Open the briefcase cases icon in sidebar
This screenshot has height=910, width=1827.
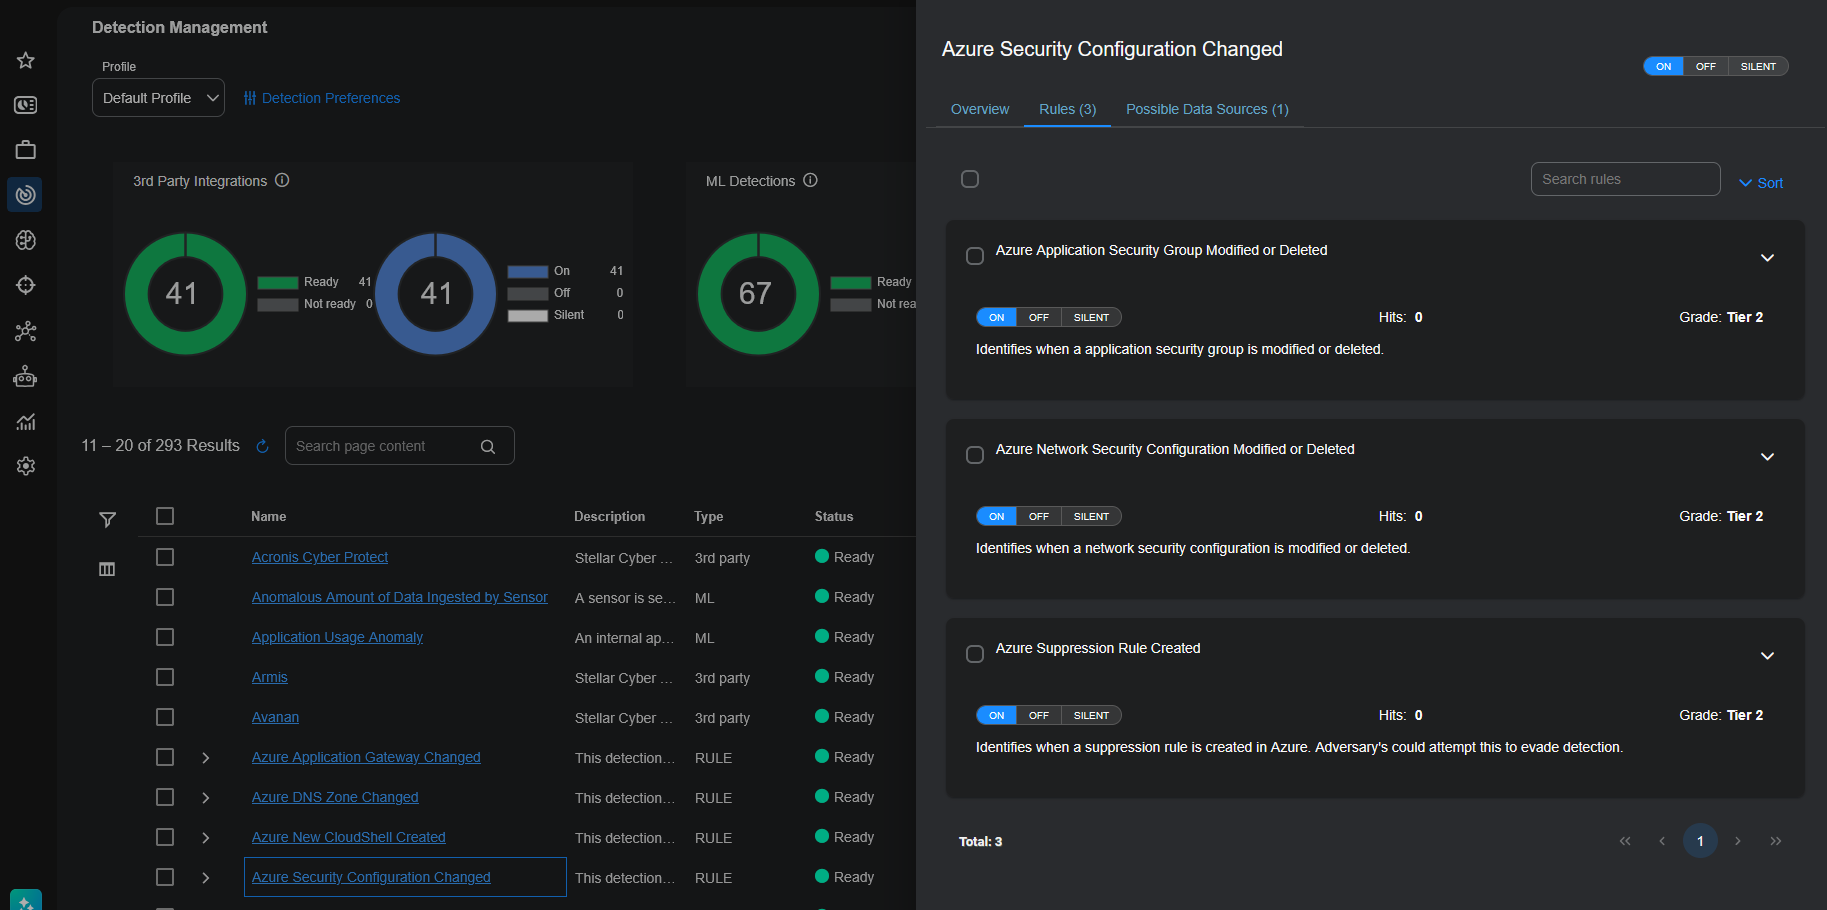26,150
